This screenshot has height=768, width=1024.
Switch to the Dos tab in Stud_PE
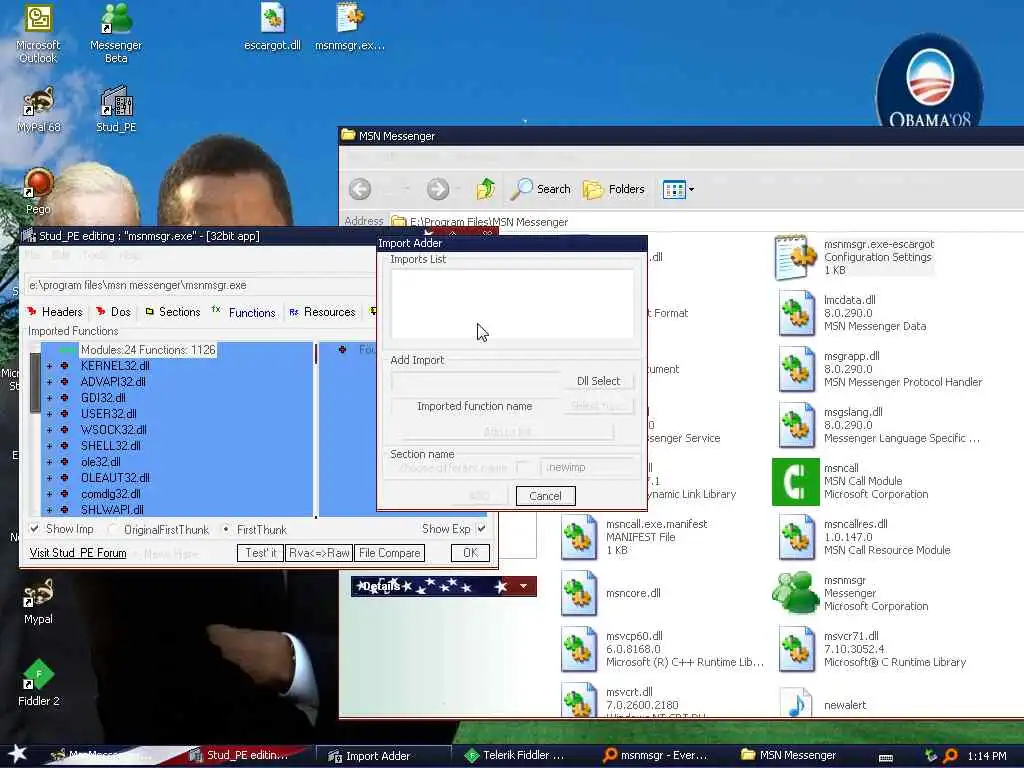tap(113, 312)
